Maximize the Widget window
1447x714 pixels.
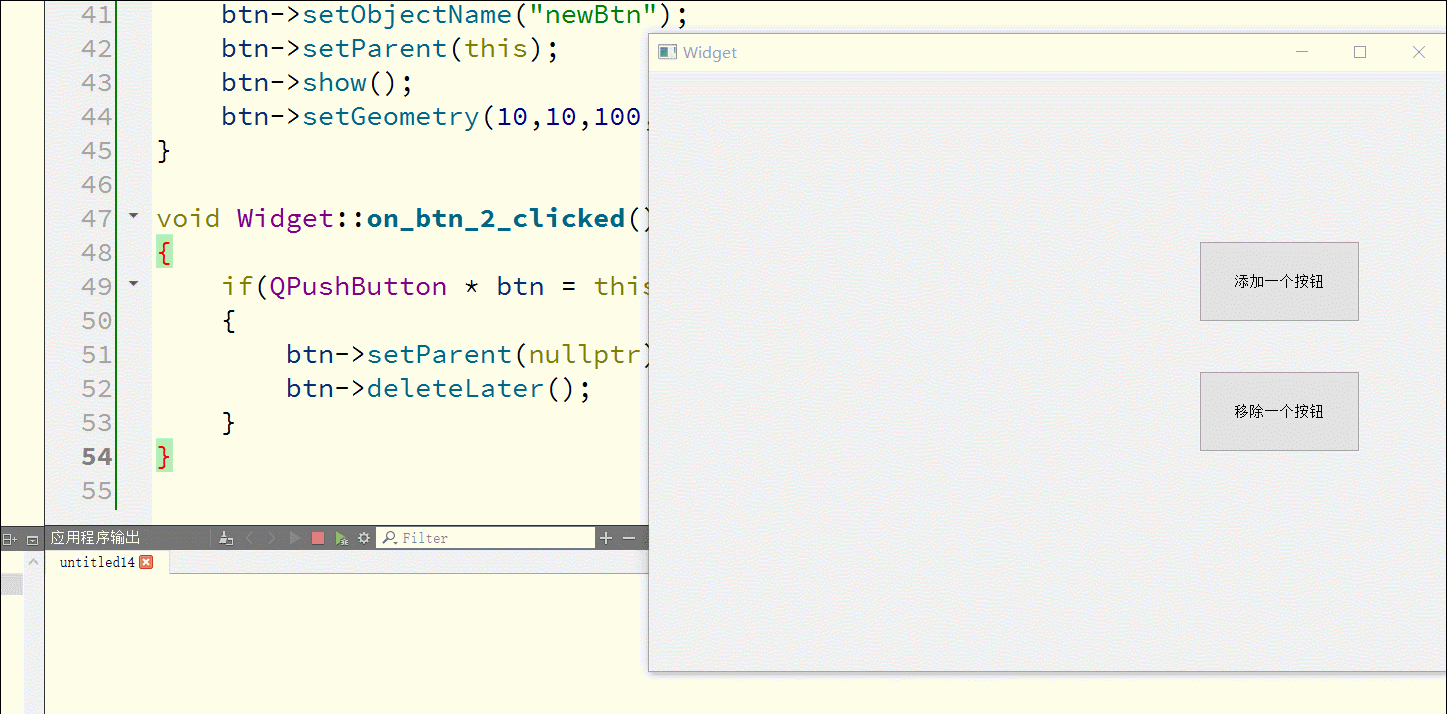click(x=1360, y=52)
